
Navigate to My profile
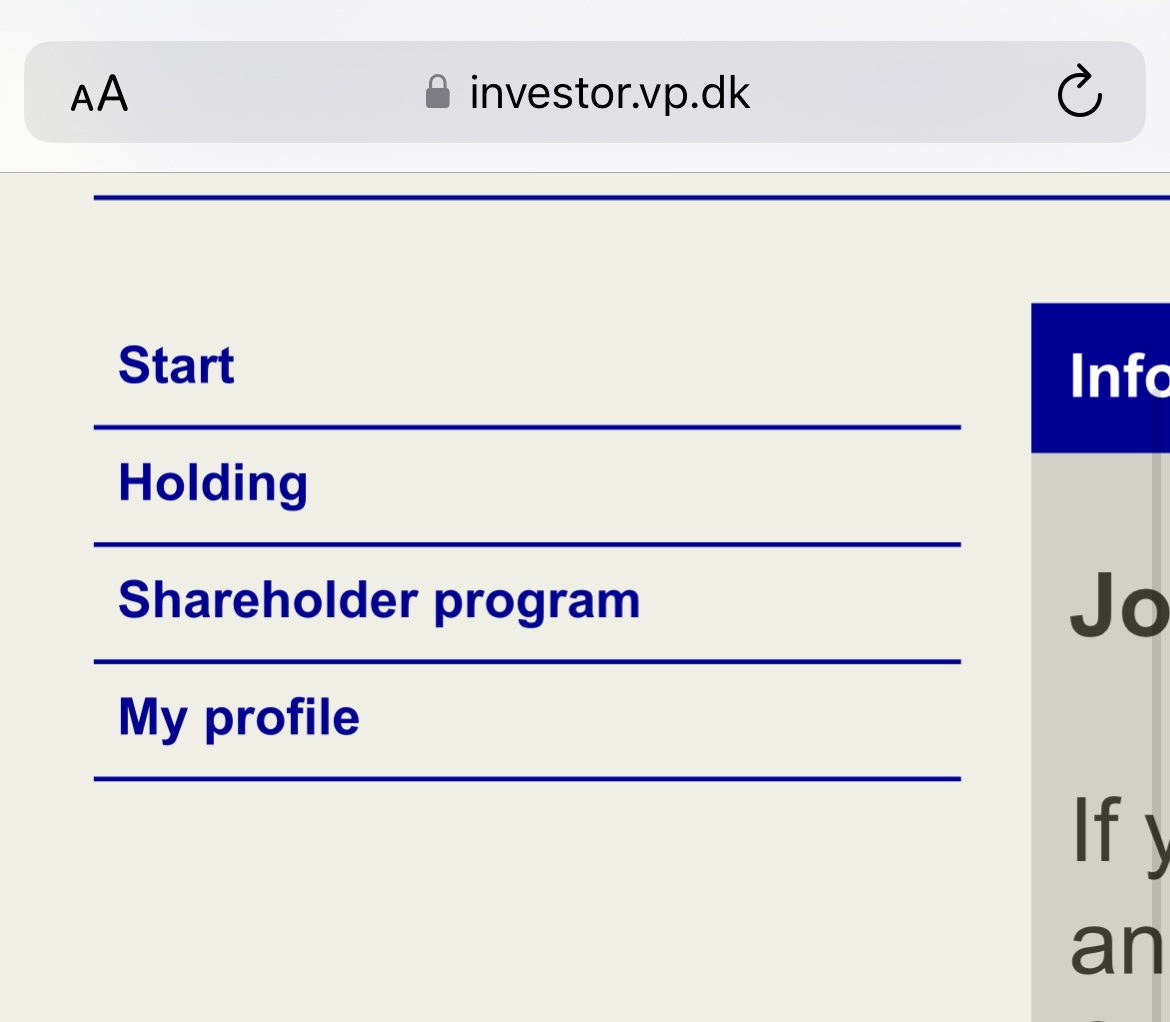point(239,718)
